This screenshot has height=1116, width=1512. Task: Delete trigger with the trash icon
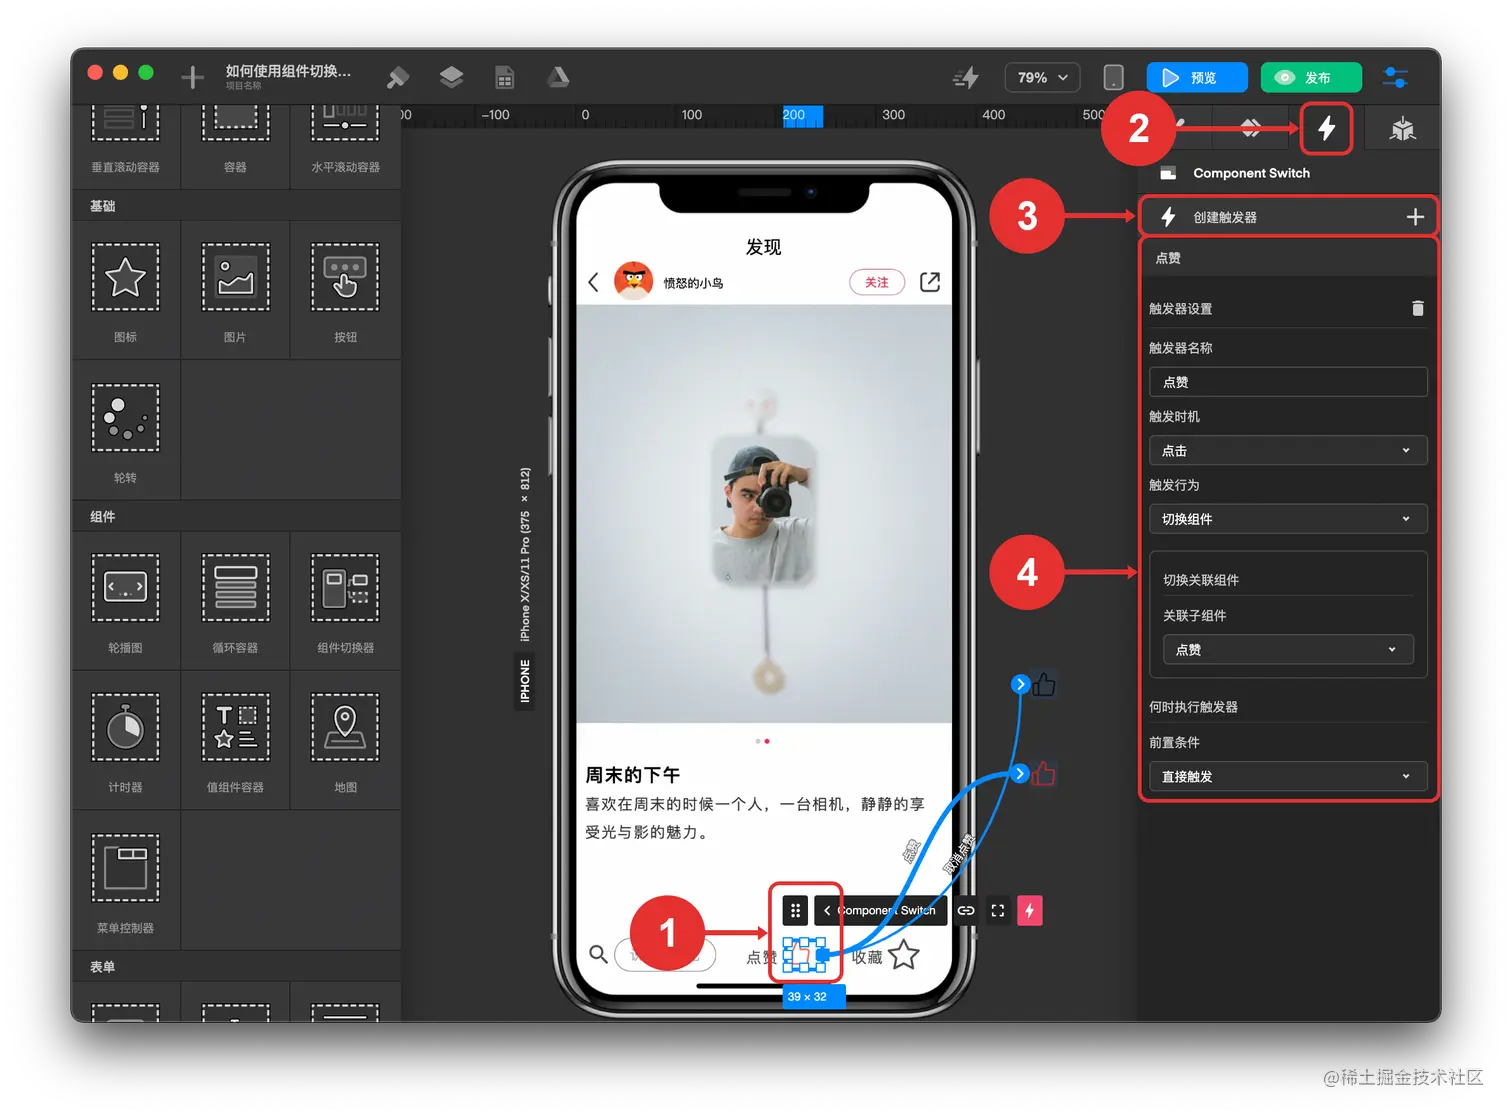pos(1417,308)
